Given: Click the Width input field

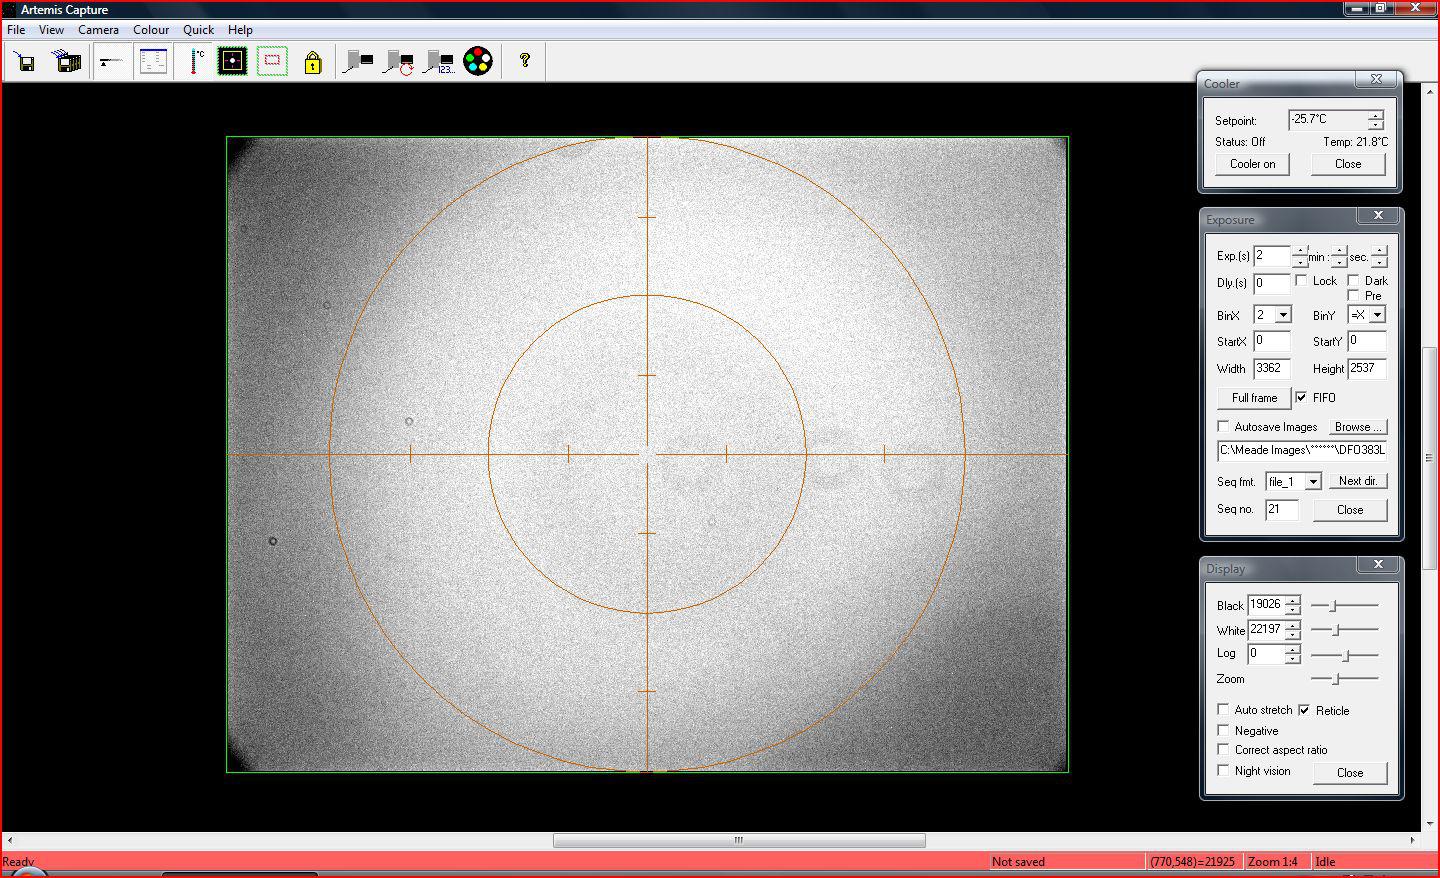Looking at the screenshot, I should pos(1272,368).
